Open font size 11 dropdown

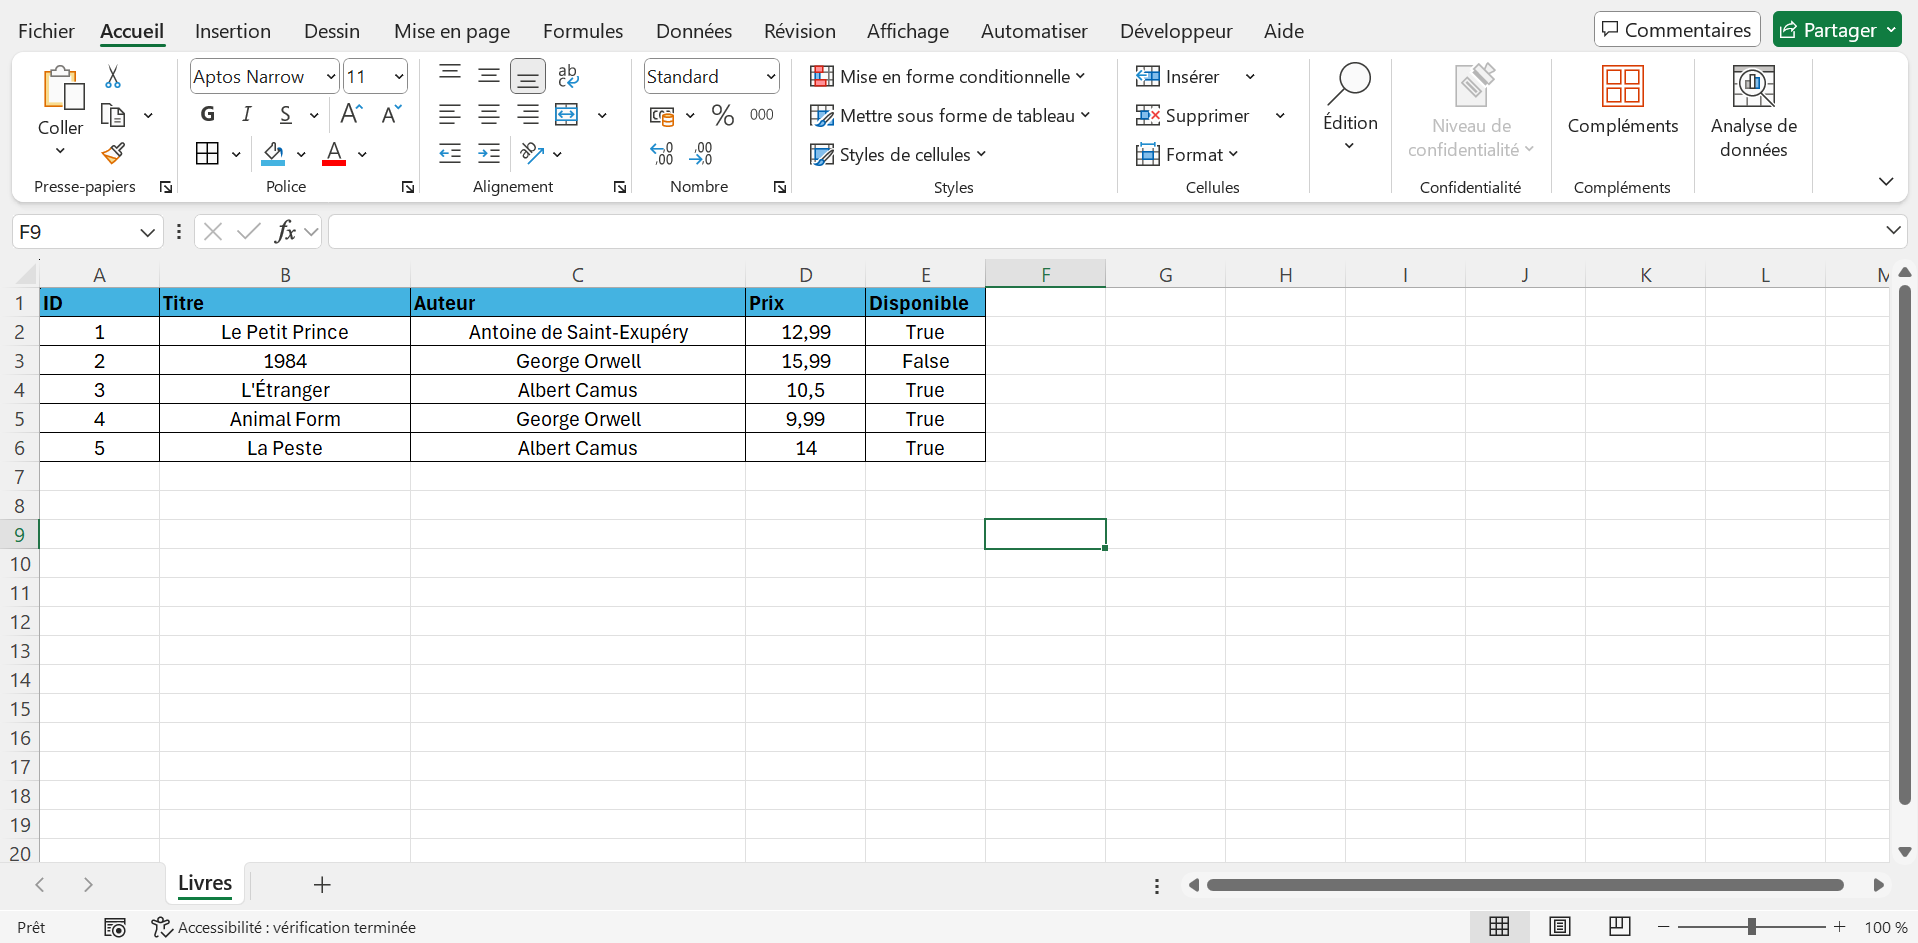[x=399, y=77]
